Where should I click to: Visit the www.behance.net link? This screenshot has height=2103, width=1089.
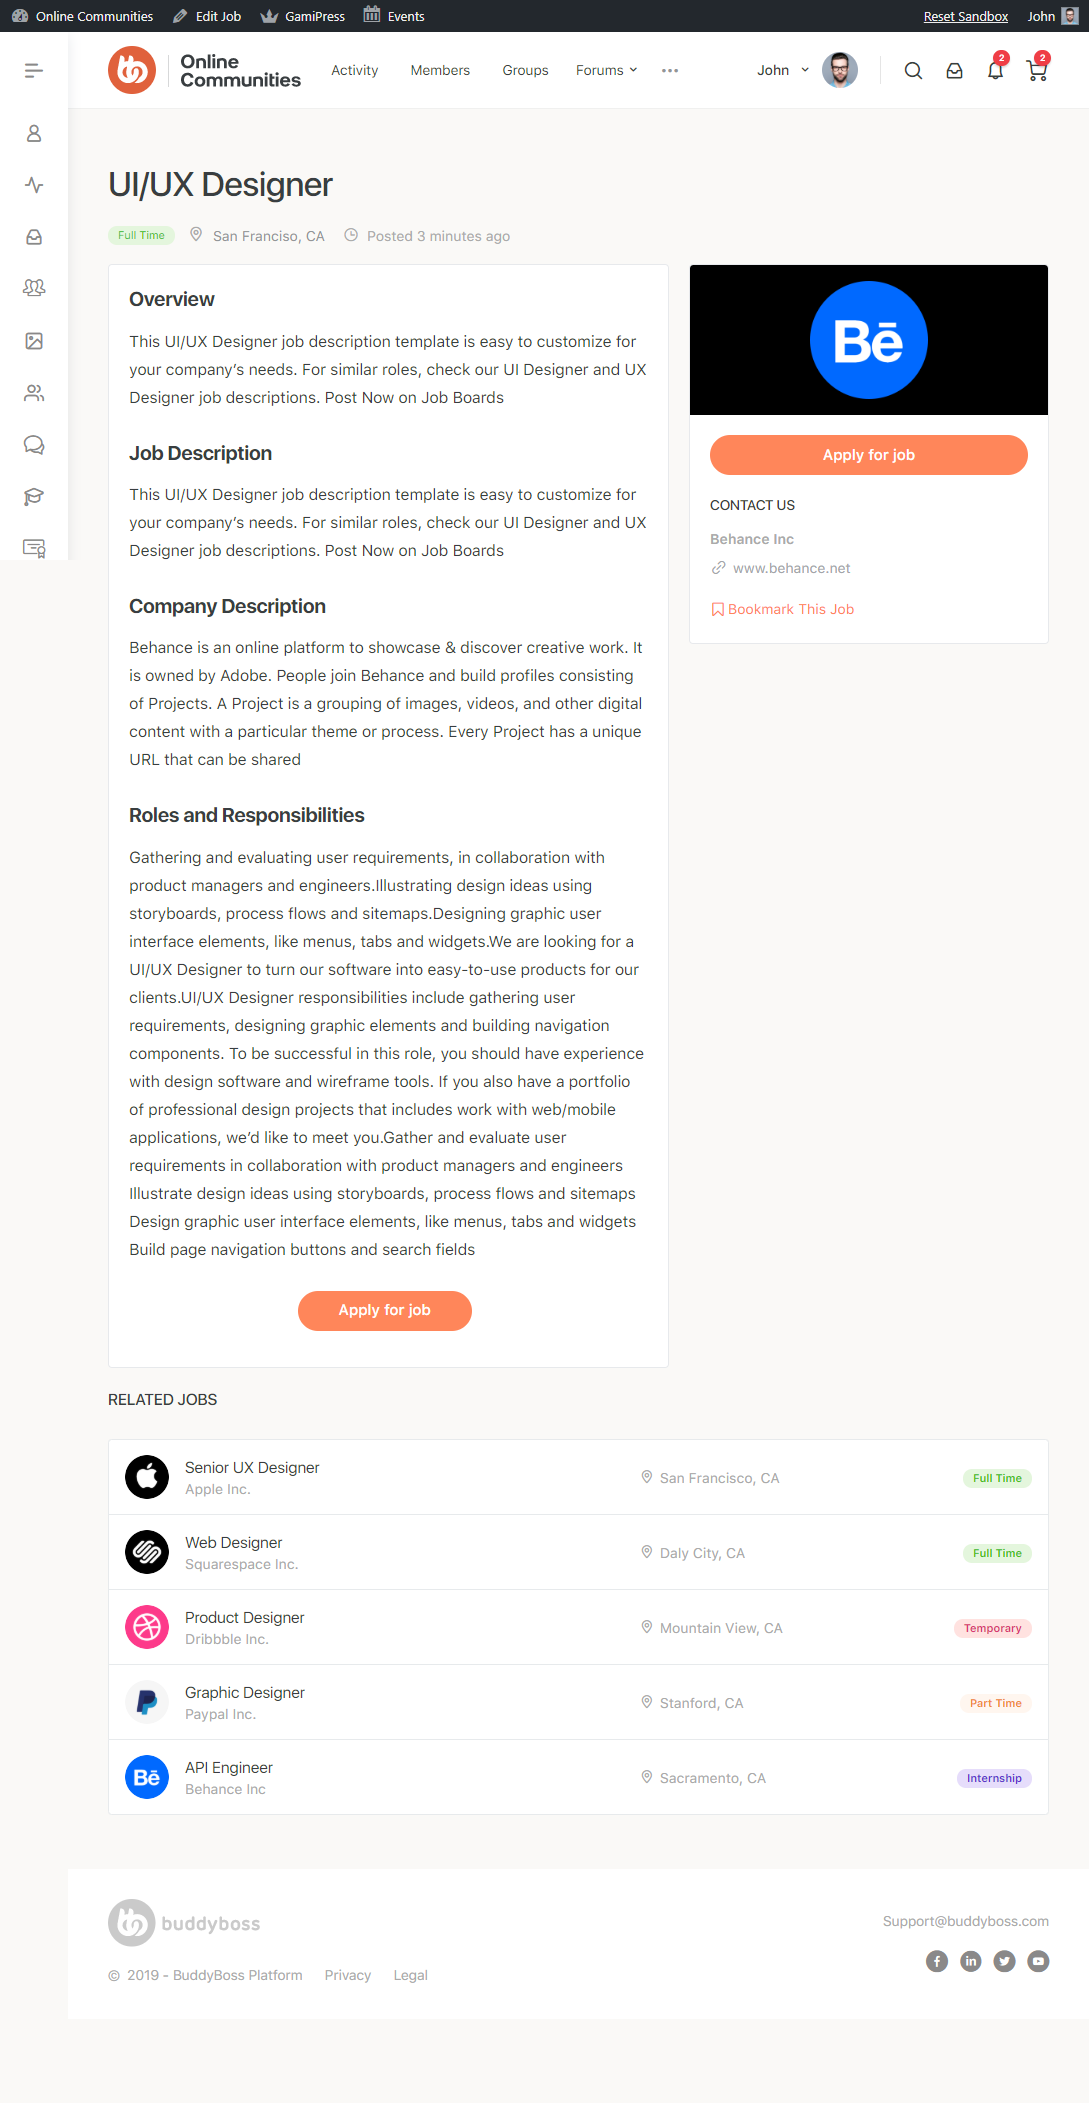point(791,568)
